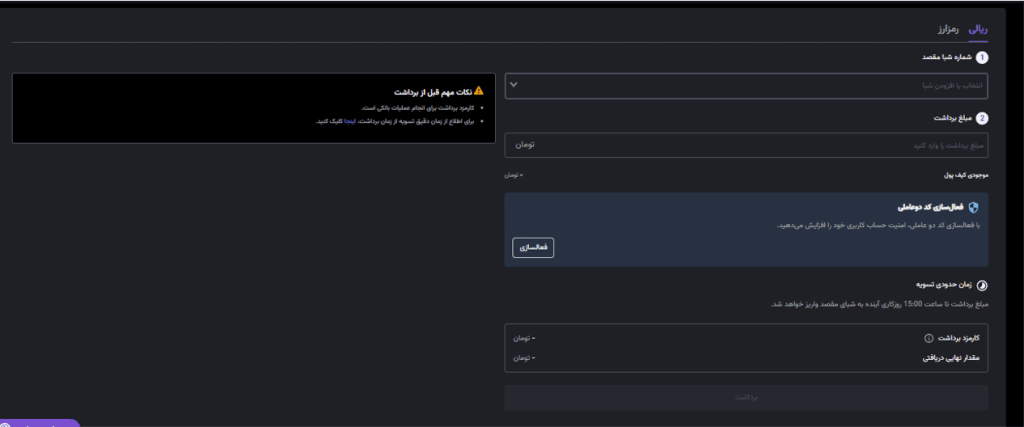Click the مبلغ برداشت step heading
The height and width of the screenshot is (427, 1024).
[x=953, y=118]
